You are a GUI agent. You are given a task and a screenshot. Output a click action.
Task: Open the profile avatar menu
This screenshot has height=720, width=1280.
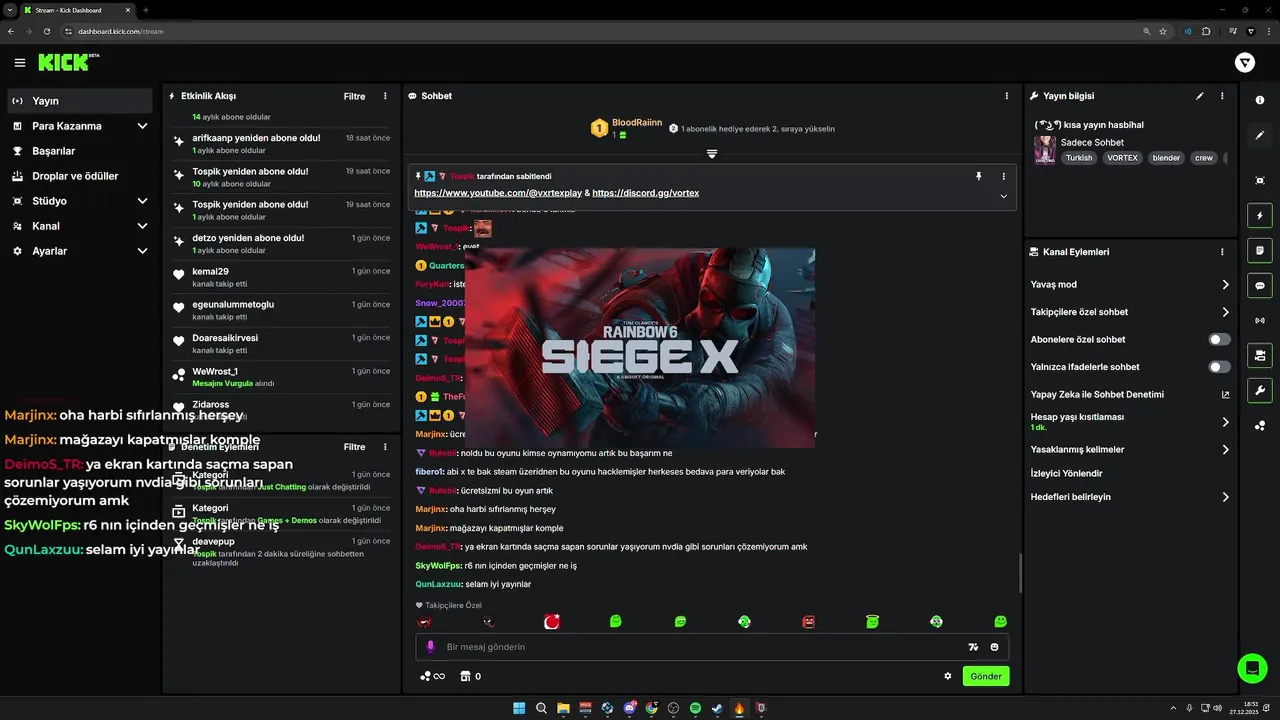coord(1245,63)
